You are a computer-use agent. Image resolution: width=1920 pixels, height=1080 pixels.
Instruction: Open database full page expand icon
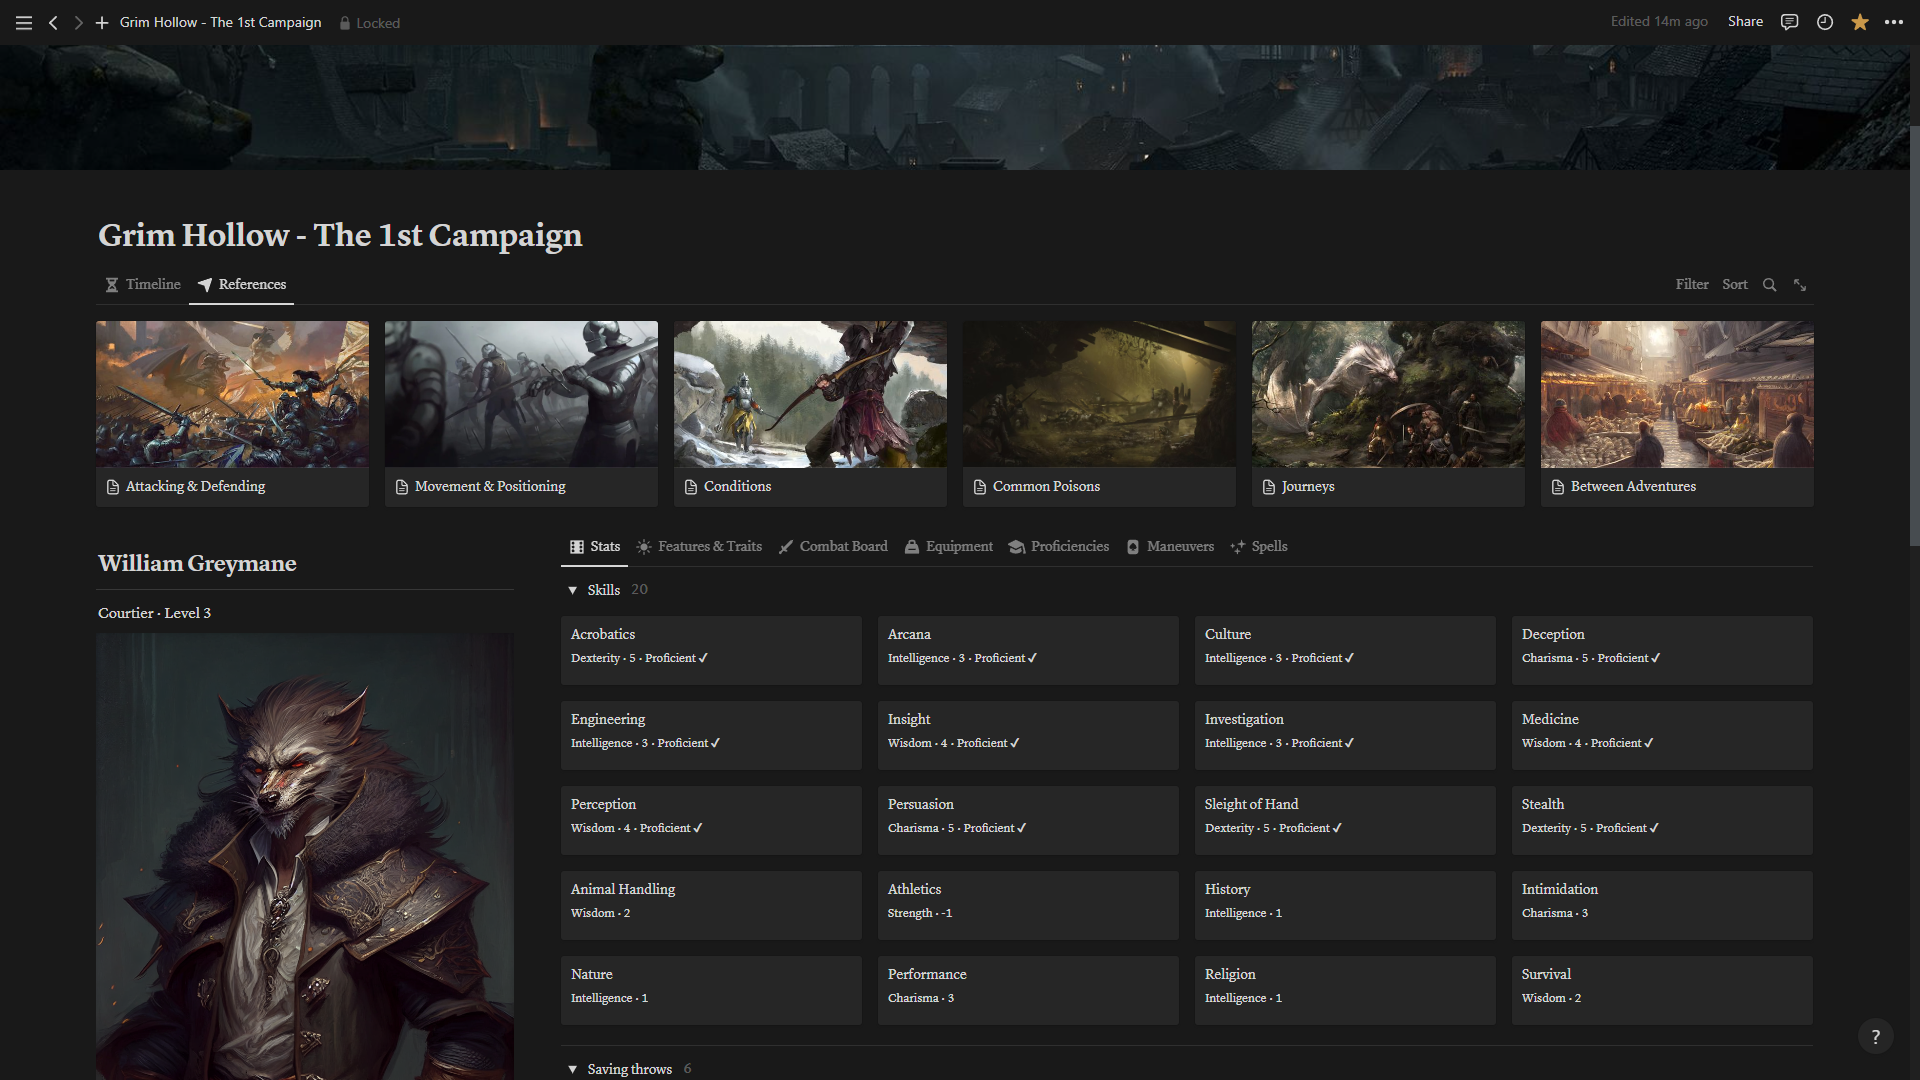point(1800,285)
